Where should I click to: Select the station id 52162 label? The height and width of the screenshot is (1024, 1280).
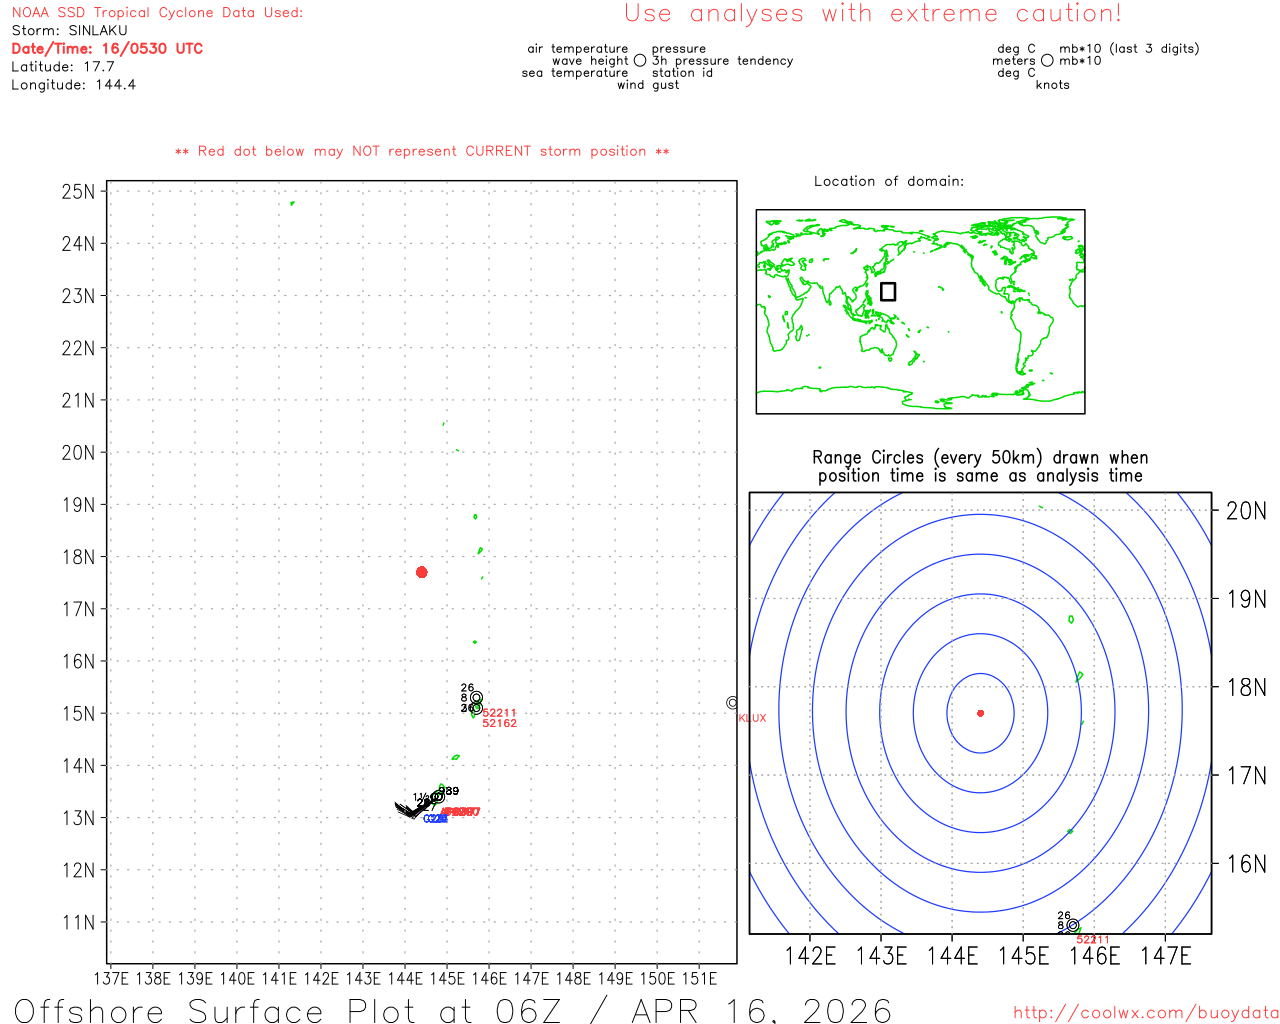[500, 723]
